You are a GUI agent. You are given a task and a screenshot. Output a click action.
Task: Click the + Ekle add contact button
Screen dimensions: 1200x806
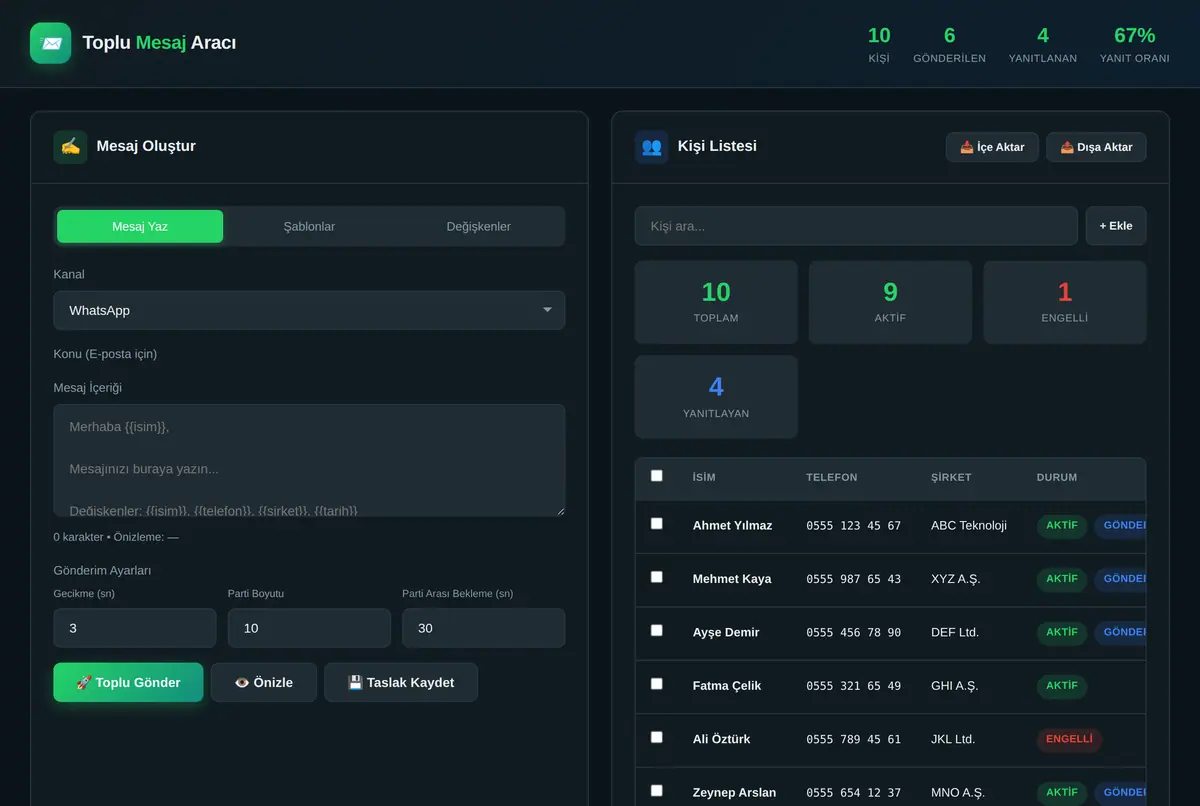pyautogui.click(x=1116, y=226)
